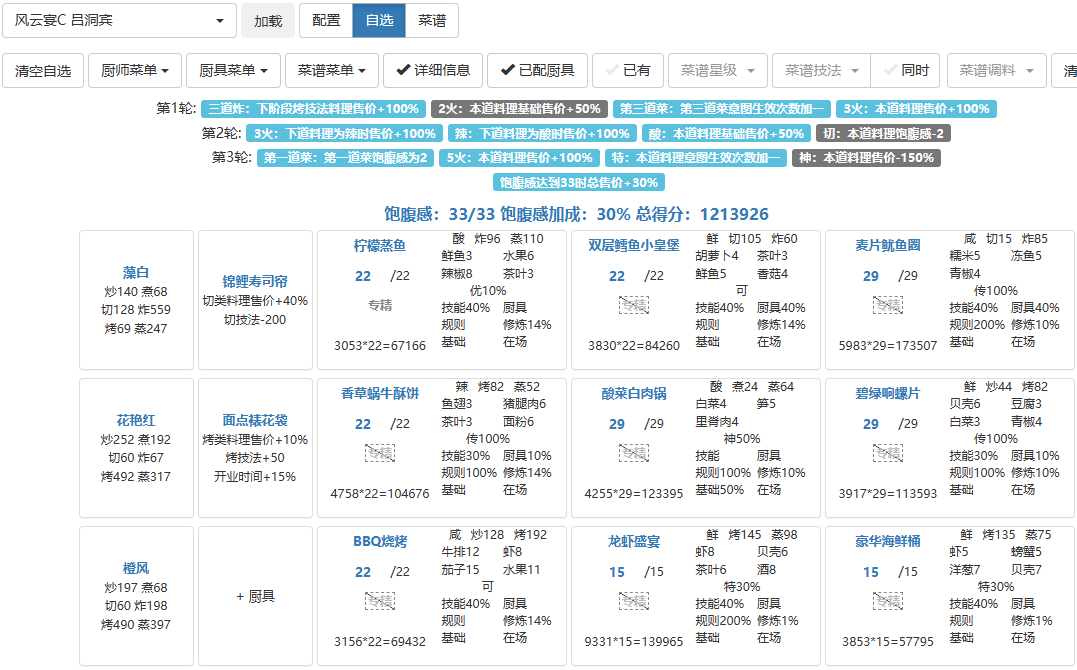Click the 专精 icon under 碧绿响螺片
This screenshot has height=670, width=1077.
point(887,453)
